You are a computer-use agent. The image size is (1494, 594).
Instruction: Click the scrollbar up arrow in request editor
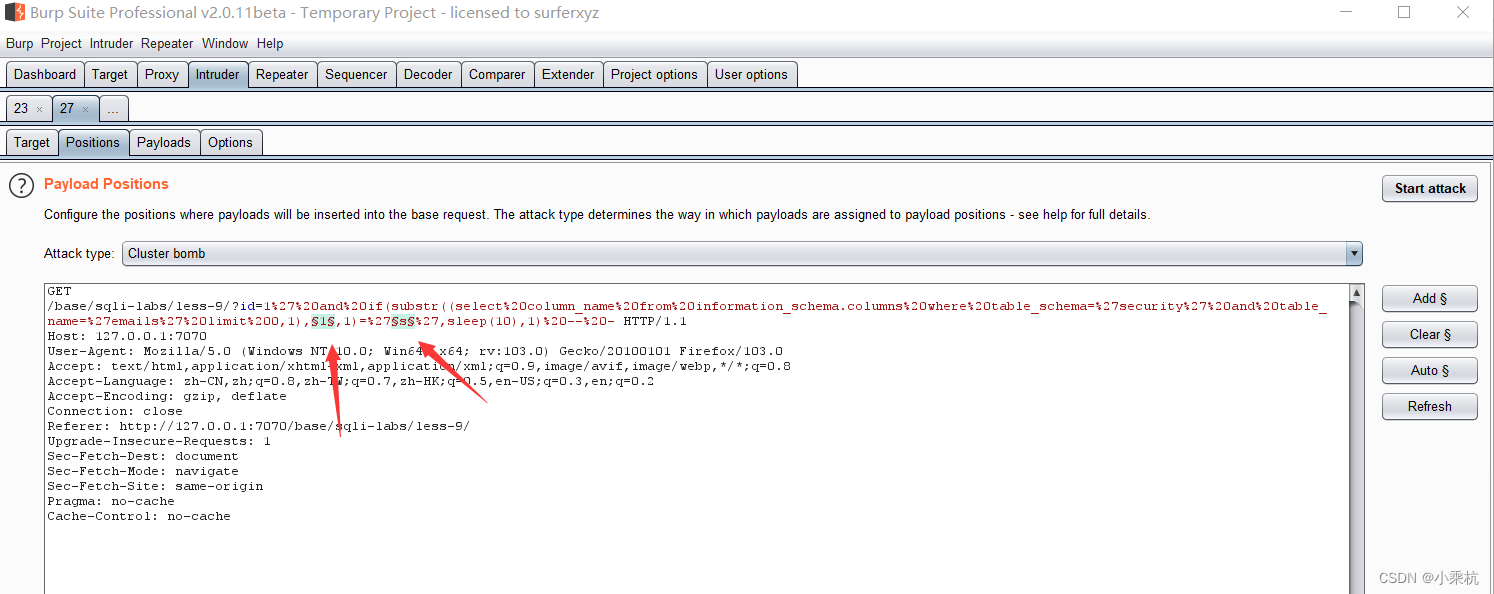click(x=1356, y=293)
